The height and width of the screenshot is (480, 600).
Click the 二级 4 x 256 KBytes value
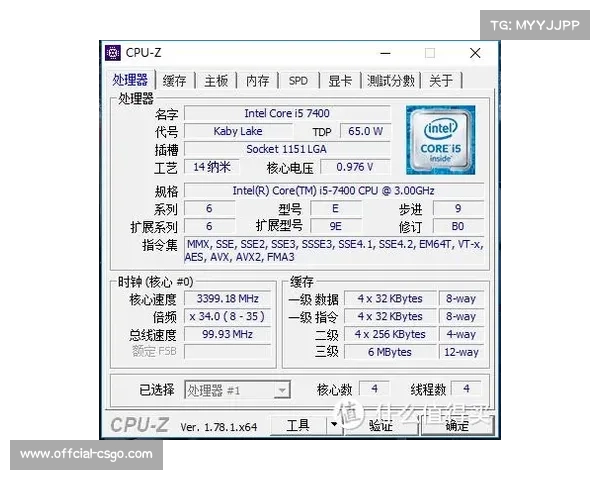(390, 334)
